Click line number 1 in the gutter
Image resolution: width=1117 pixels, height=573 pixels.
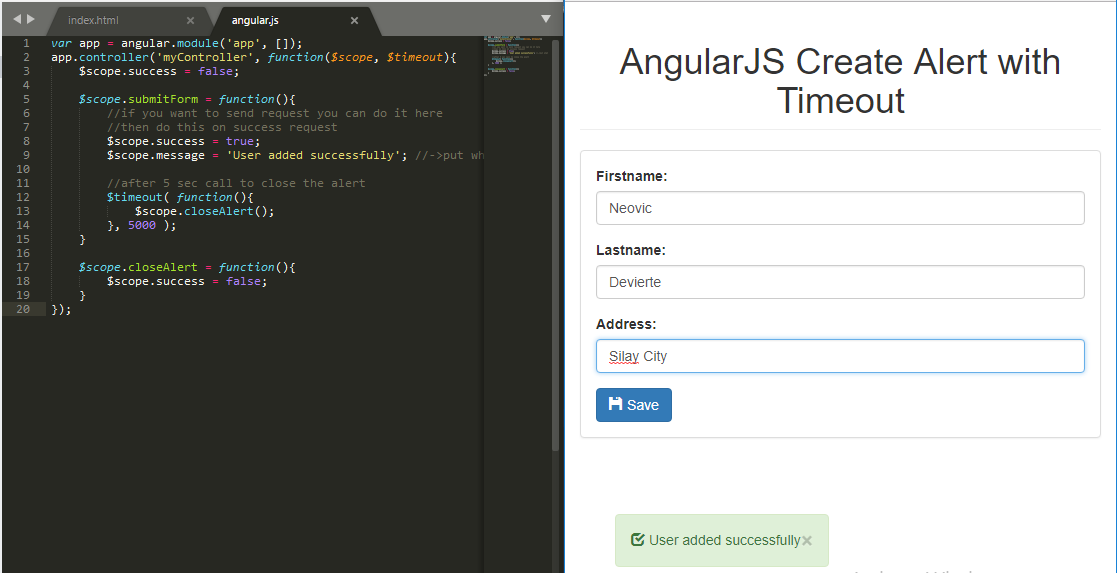(x=26, y=43)
